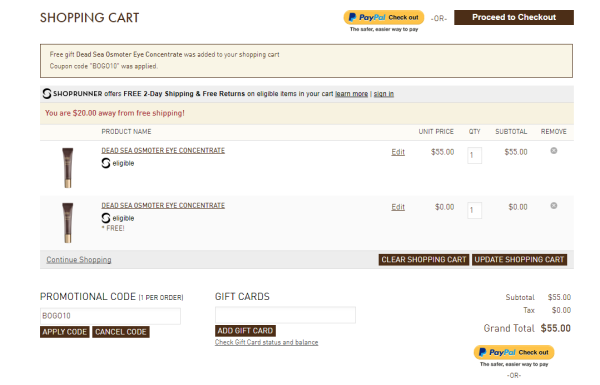Image resolution: width=600 pixels, height=385 pixels.
Task: Click Continue Shopping link
Action: tap(79, 259)
